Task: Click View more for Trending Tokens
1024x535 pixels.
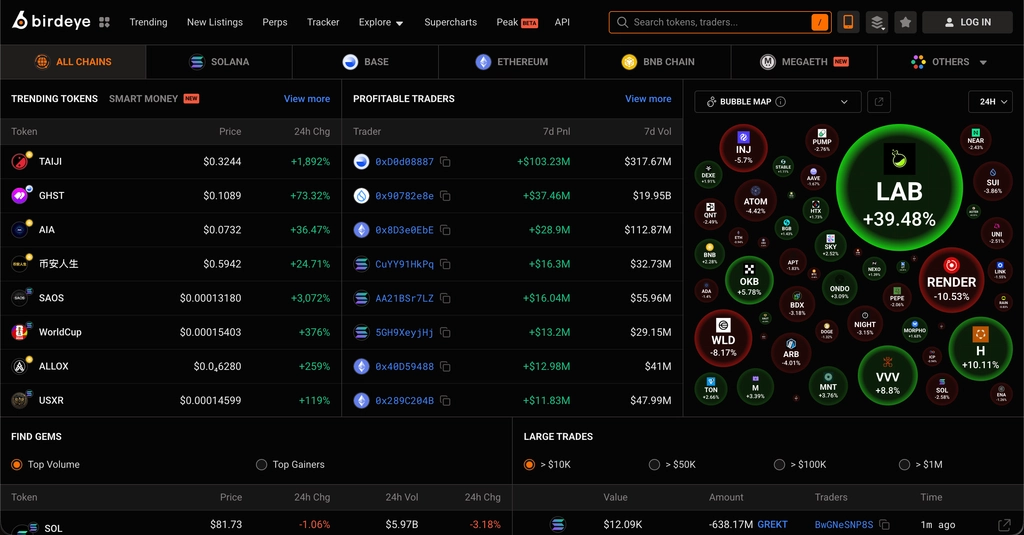Action: (x=307, y=99)
